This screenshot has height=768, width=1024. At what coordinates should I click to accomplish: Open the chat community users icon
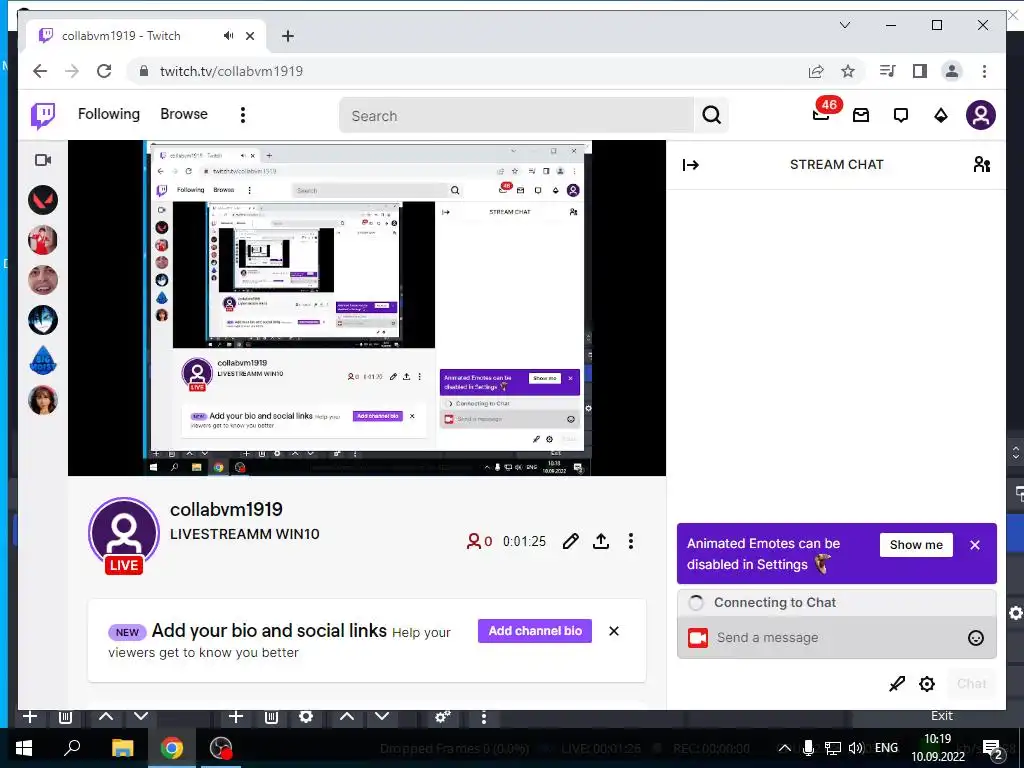point(982,165)
